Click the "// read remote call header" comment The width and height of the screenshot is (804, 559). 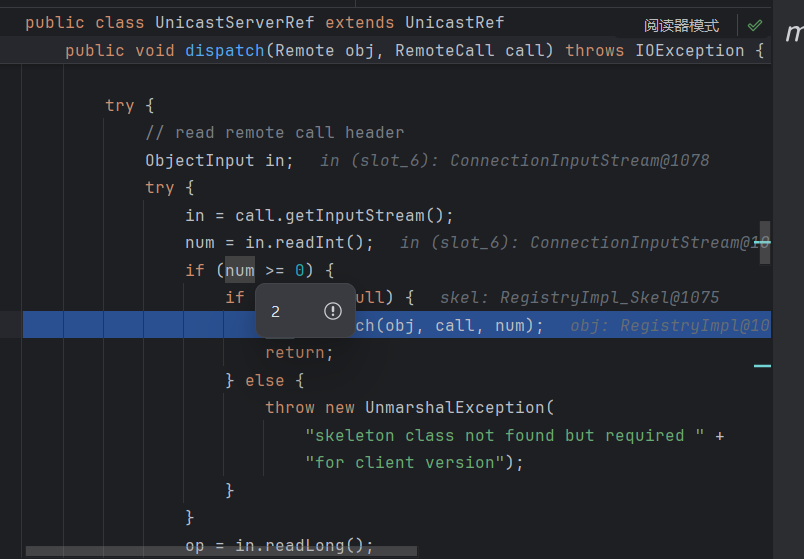click(274, 132)
